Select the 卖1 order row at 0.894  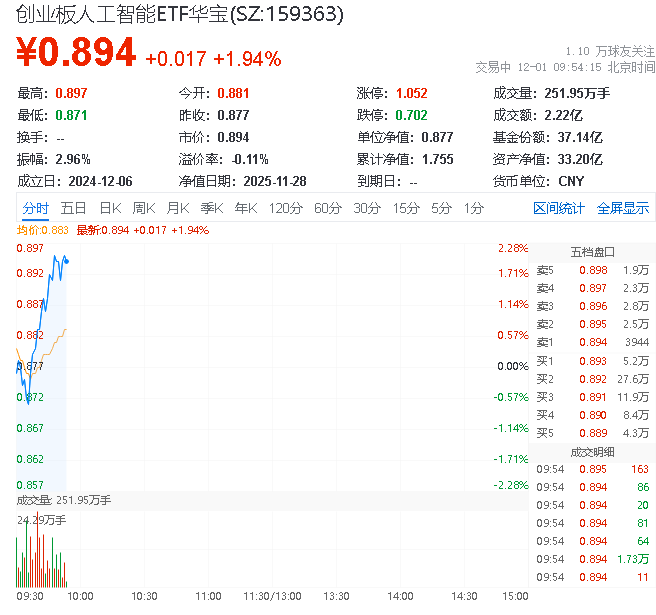(x=592, y=342)
